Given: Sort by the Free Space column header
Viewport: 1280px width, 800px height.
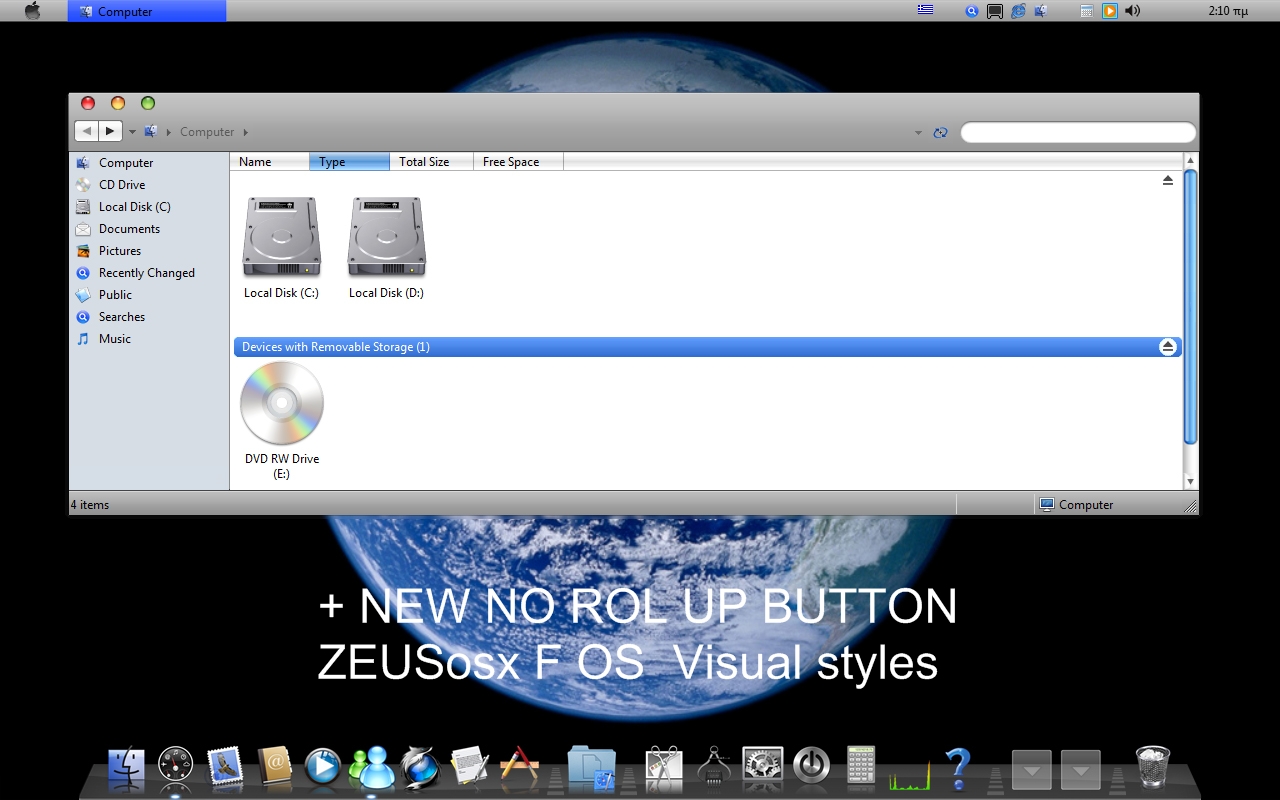Looking at the screenshot, I should (x=518, y=162).
